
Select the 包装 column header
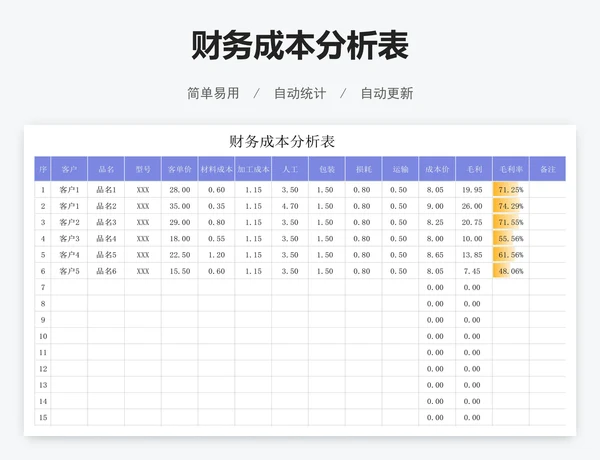click(327, 169)
